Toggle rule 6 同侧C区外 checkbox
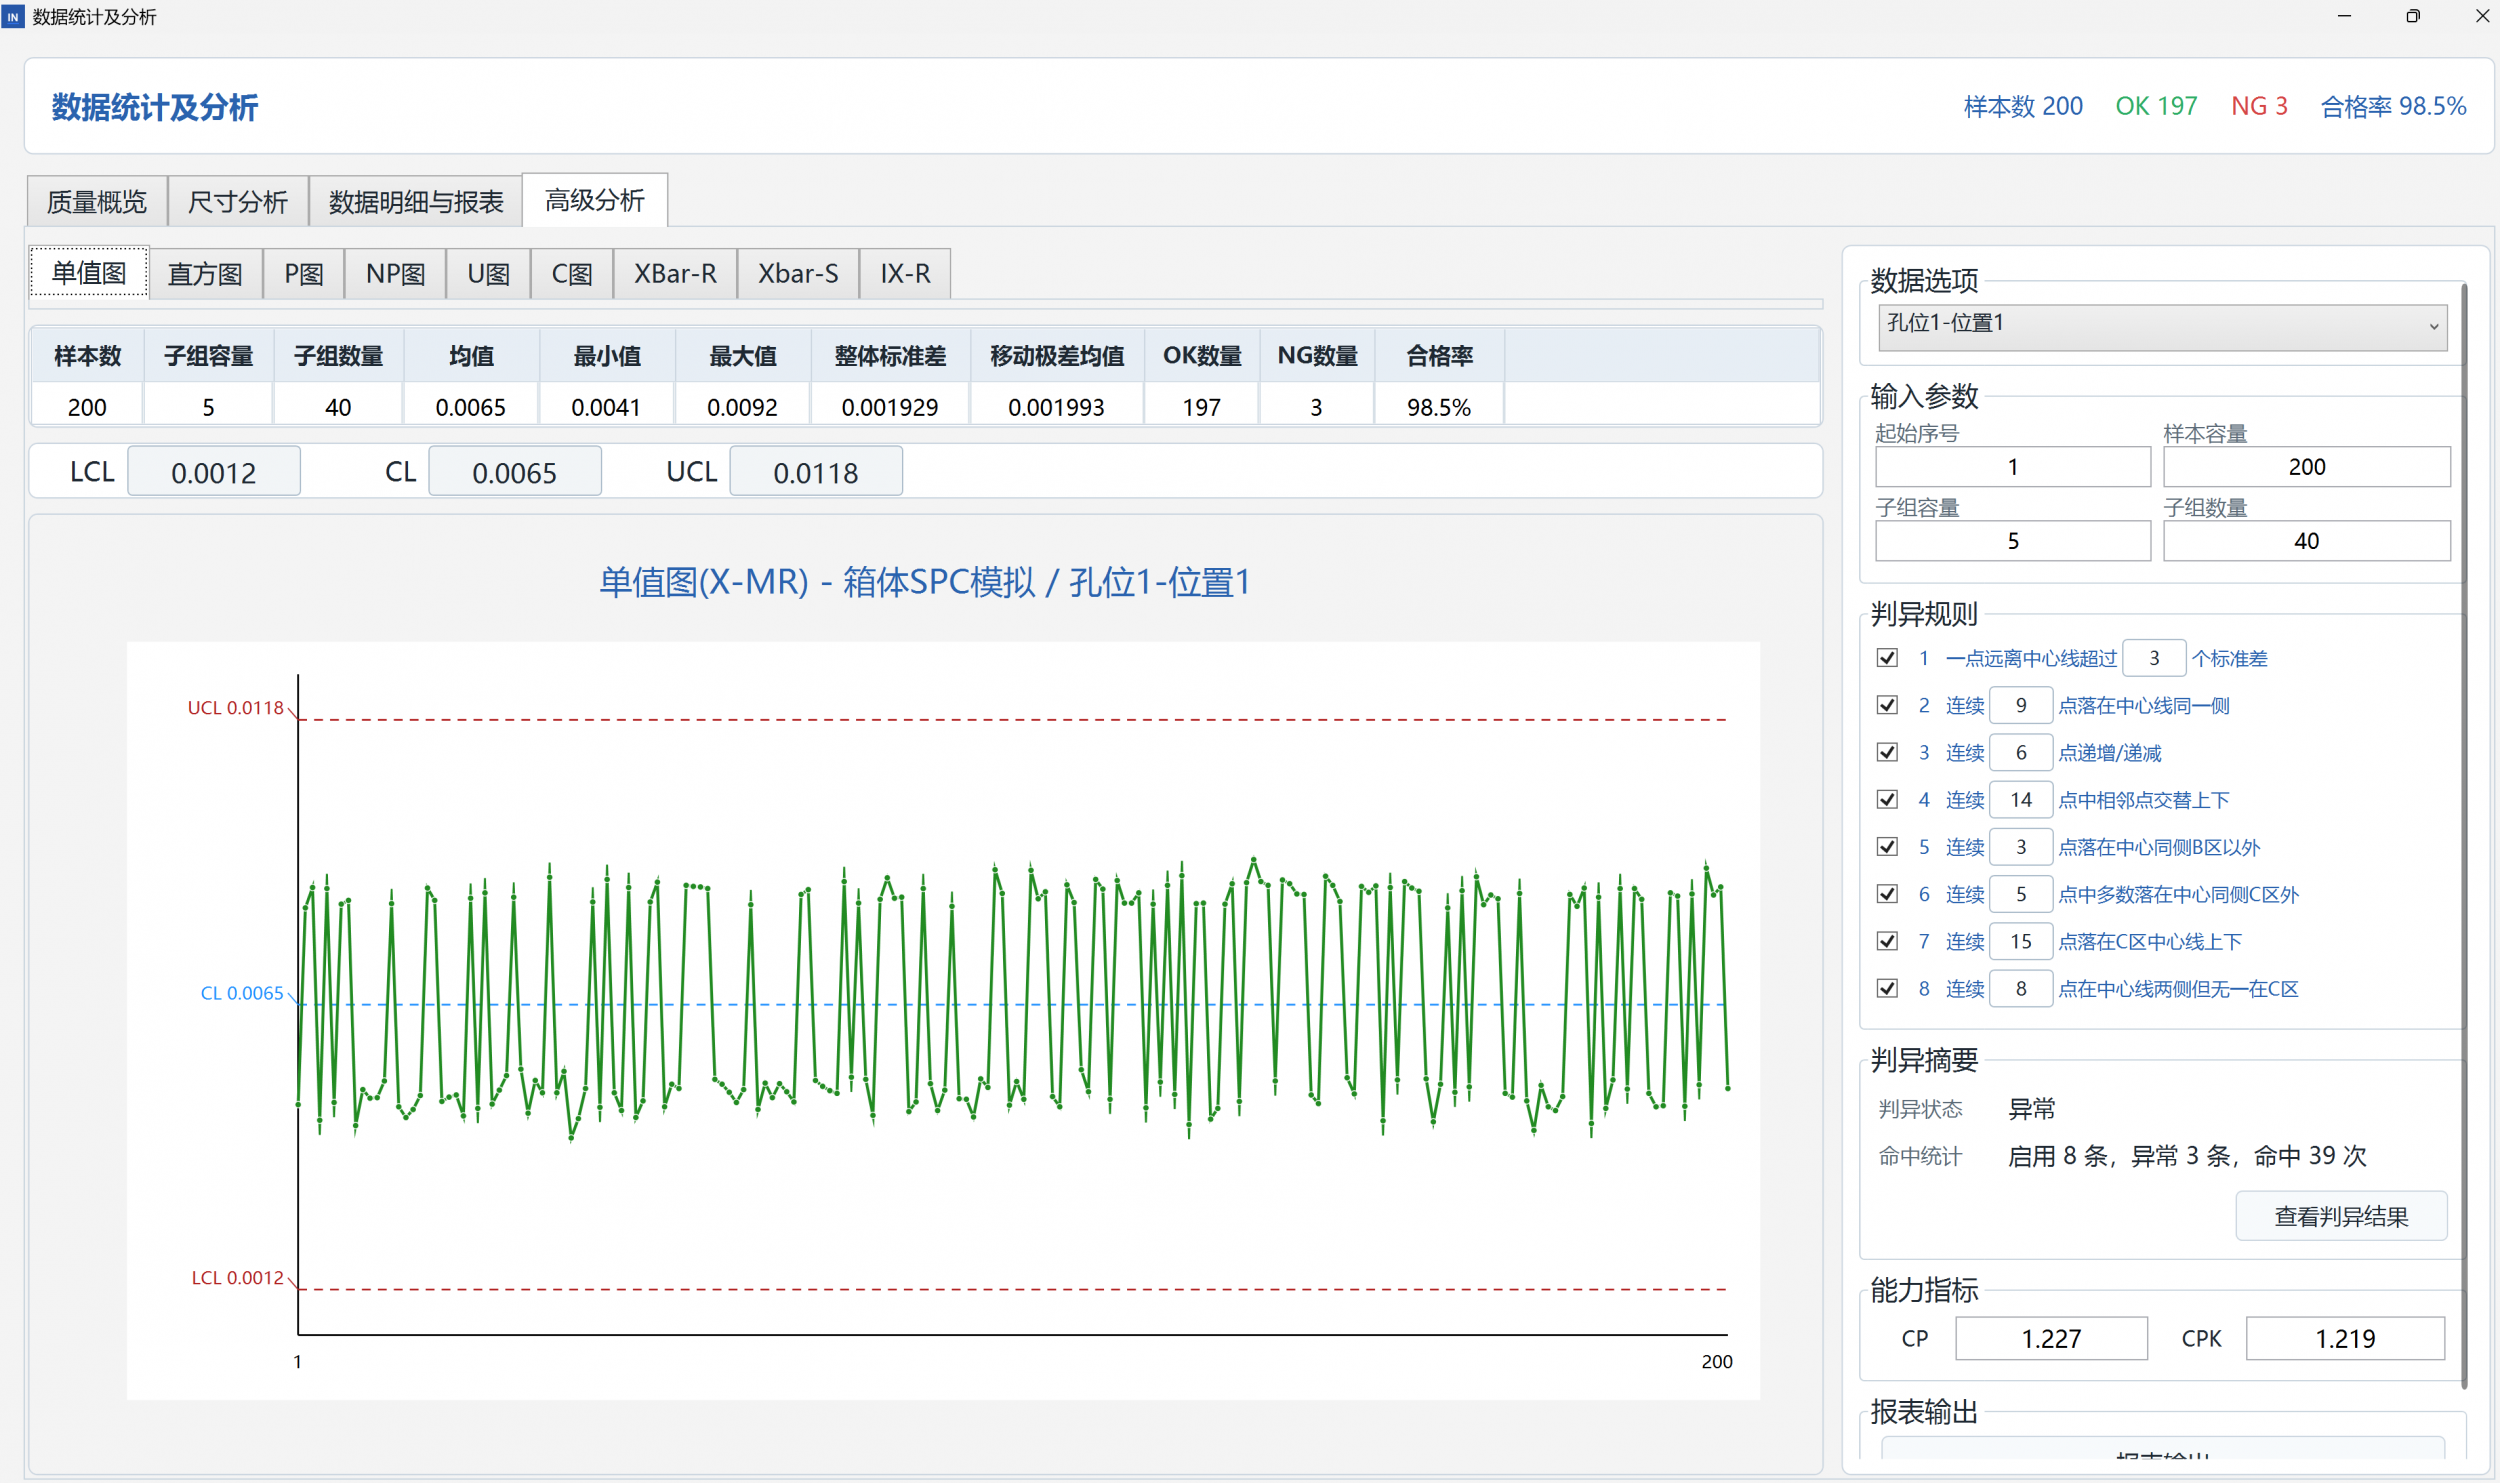2500x1483 pixels. 1887,894
